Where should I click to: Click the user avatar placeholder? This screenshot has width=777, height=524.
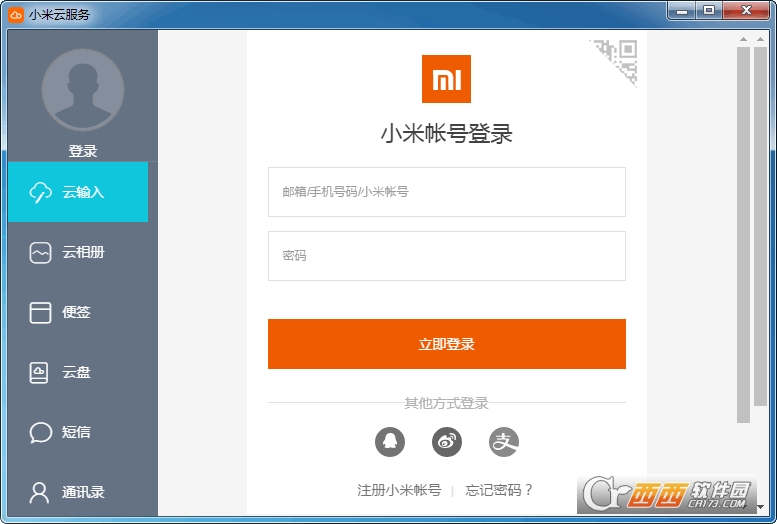(x=83, y=90)
